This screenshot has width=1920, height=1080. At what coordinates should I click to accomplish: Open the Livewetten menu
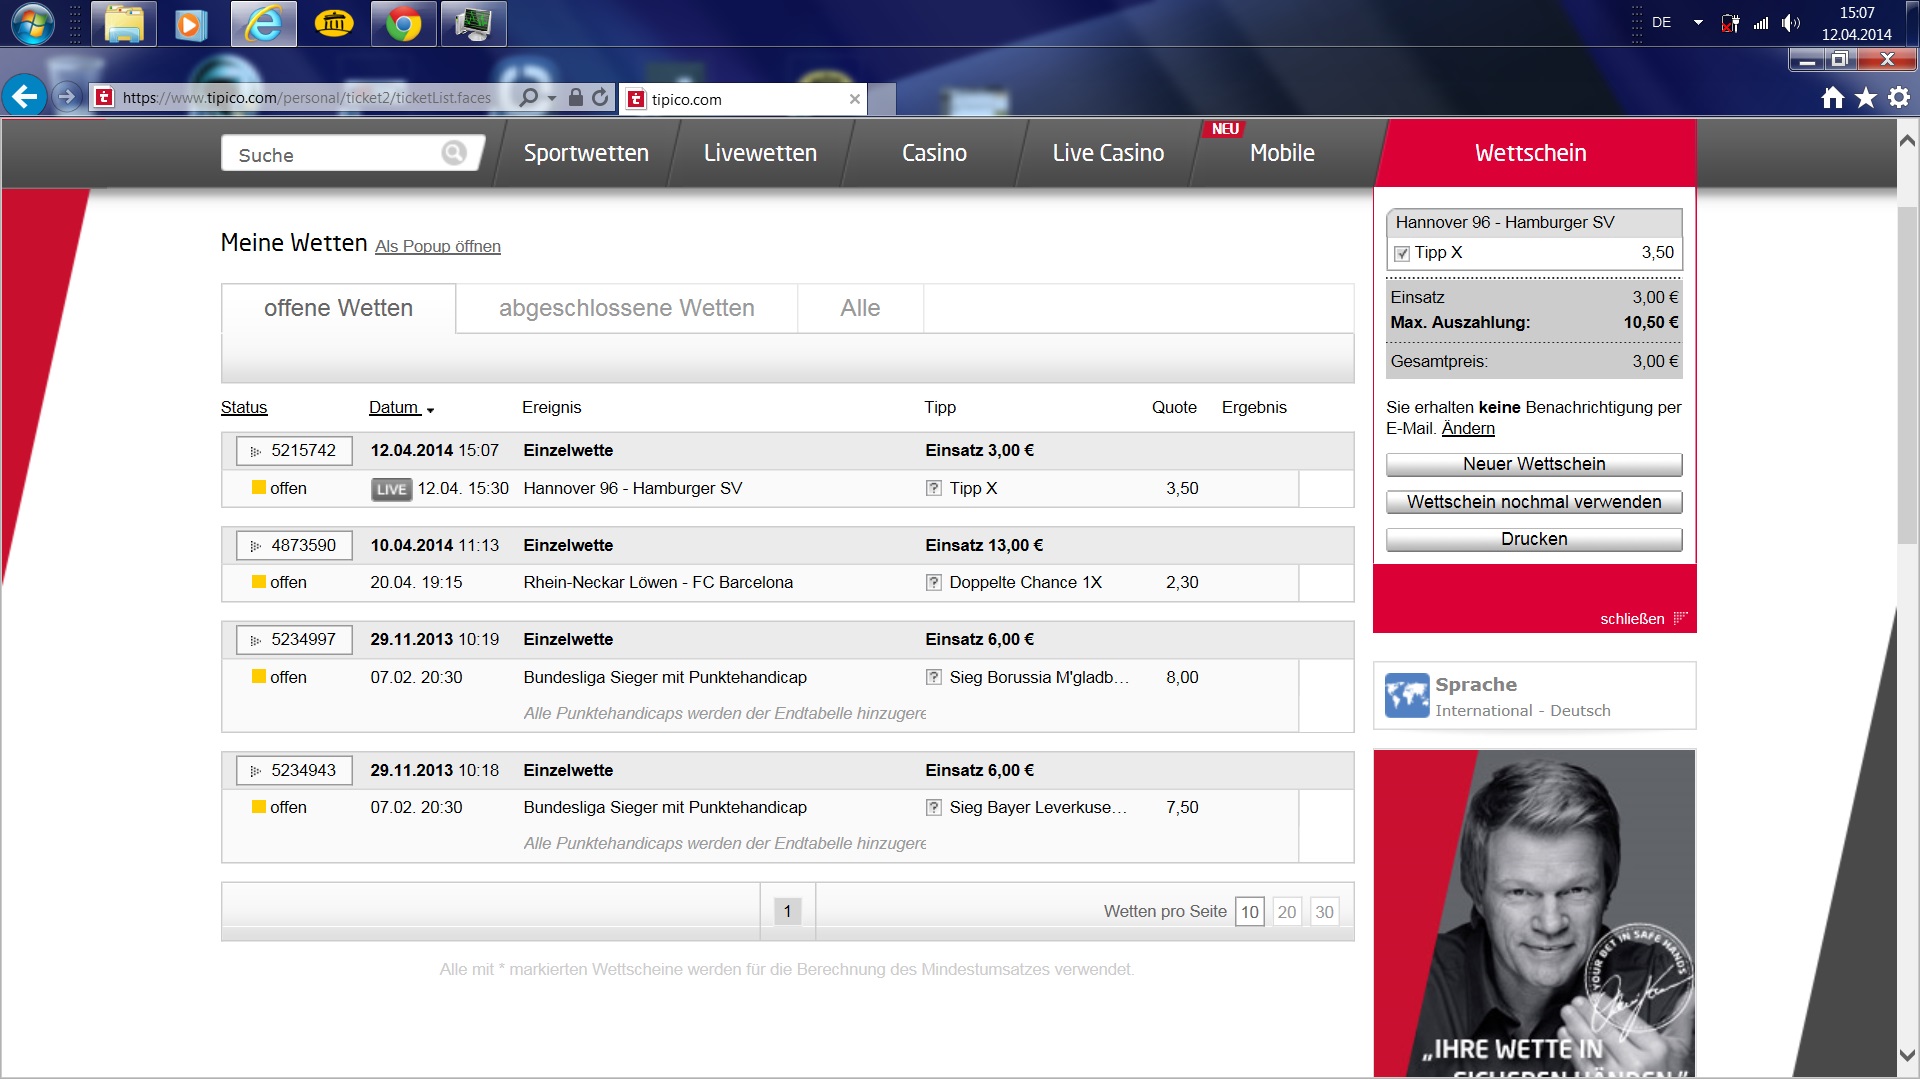click(760, 153)
